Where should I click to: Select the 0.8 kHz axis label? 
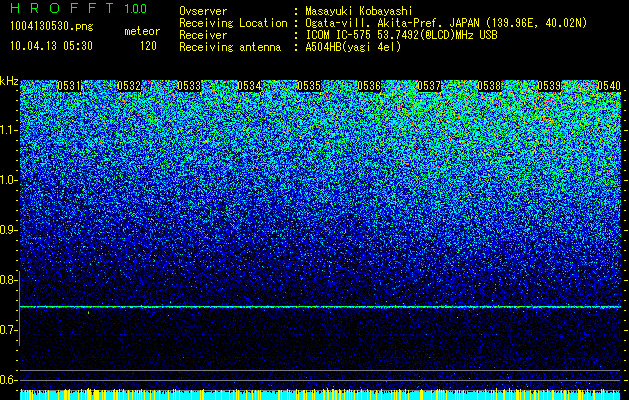coord(8,280)
